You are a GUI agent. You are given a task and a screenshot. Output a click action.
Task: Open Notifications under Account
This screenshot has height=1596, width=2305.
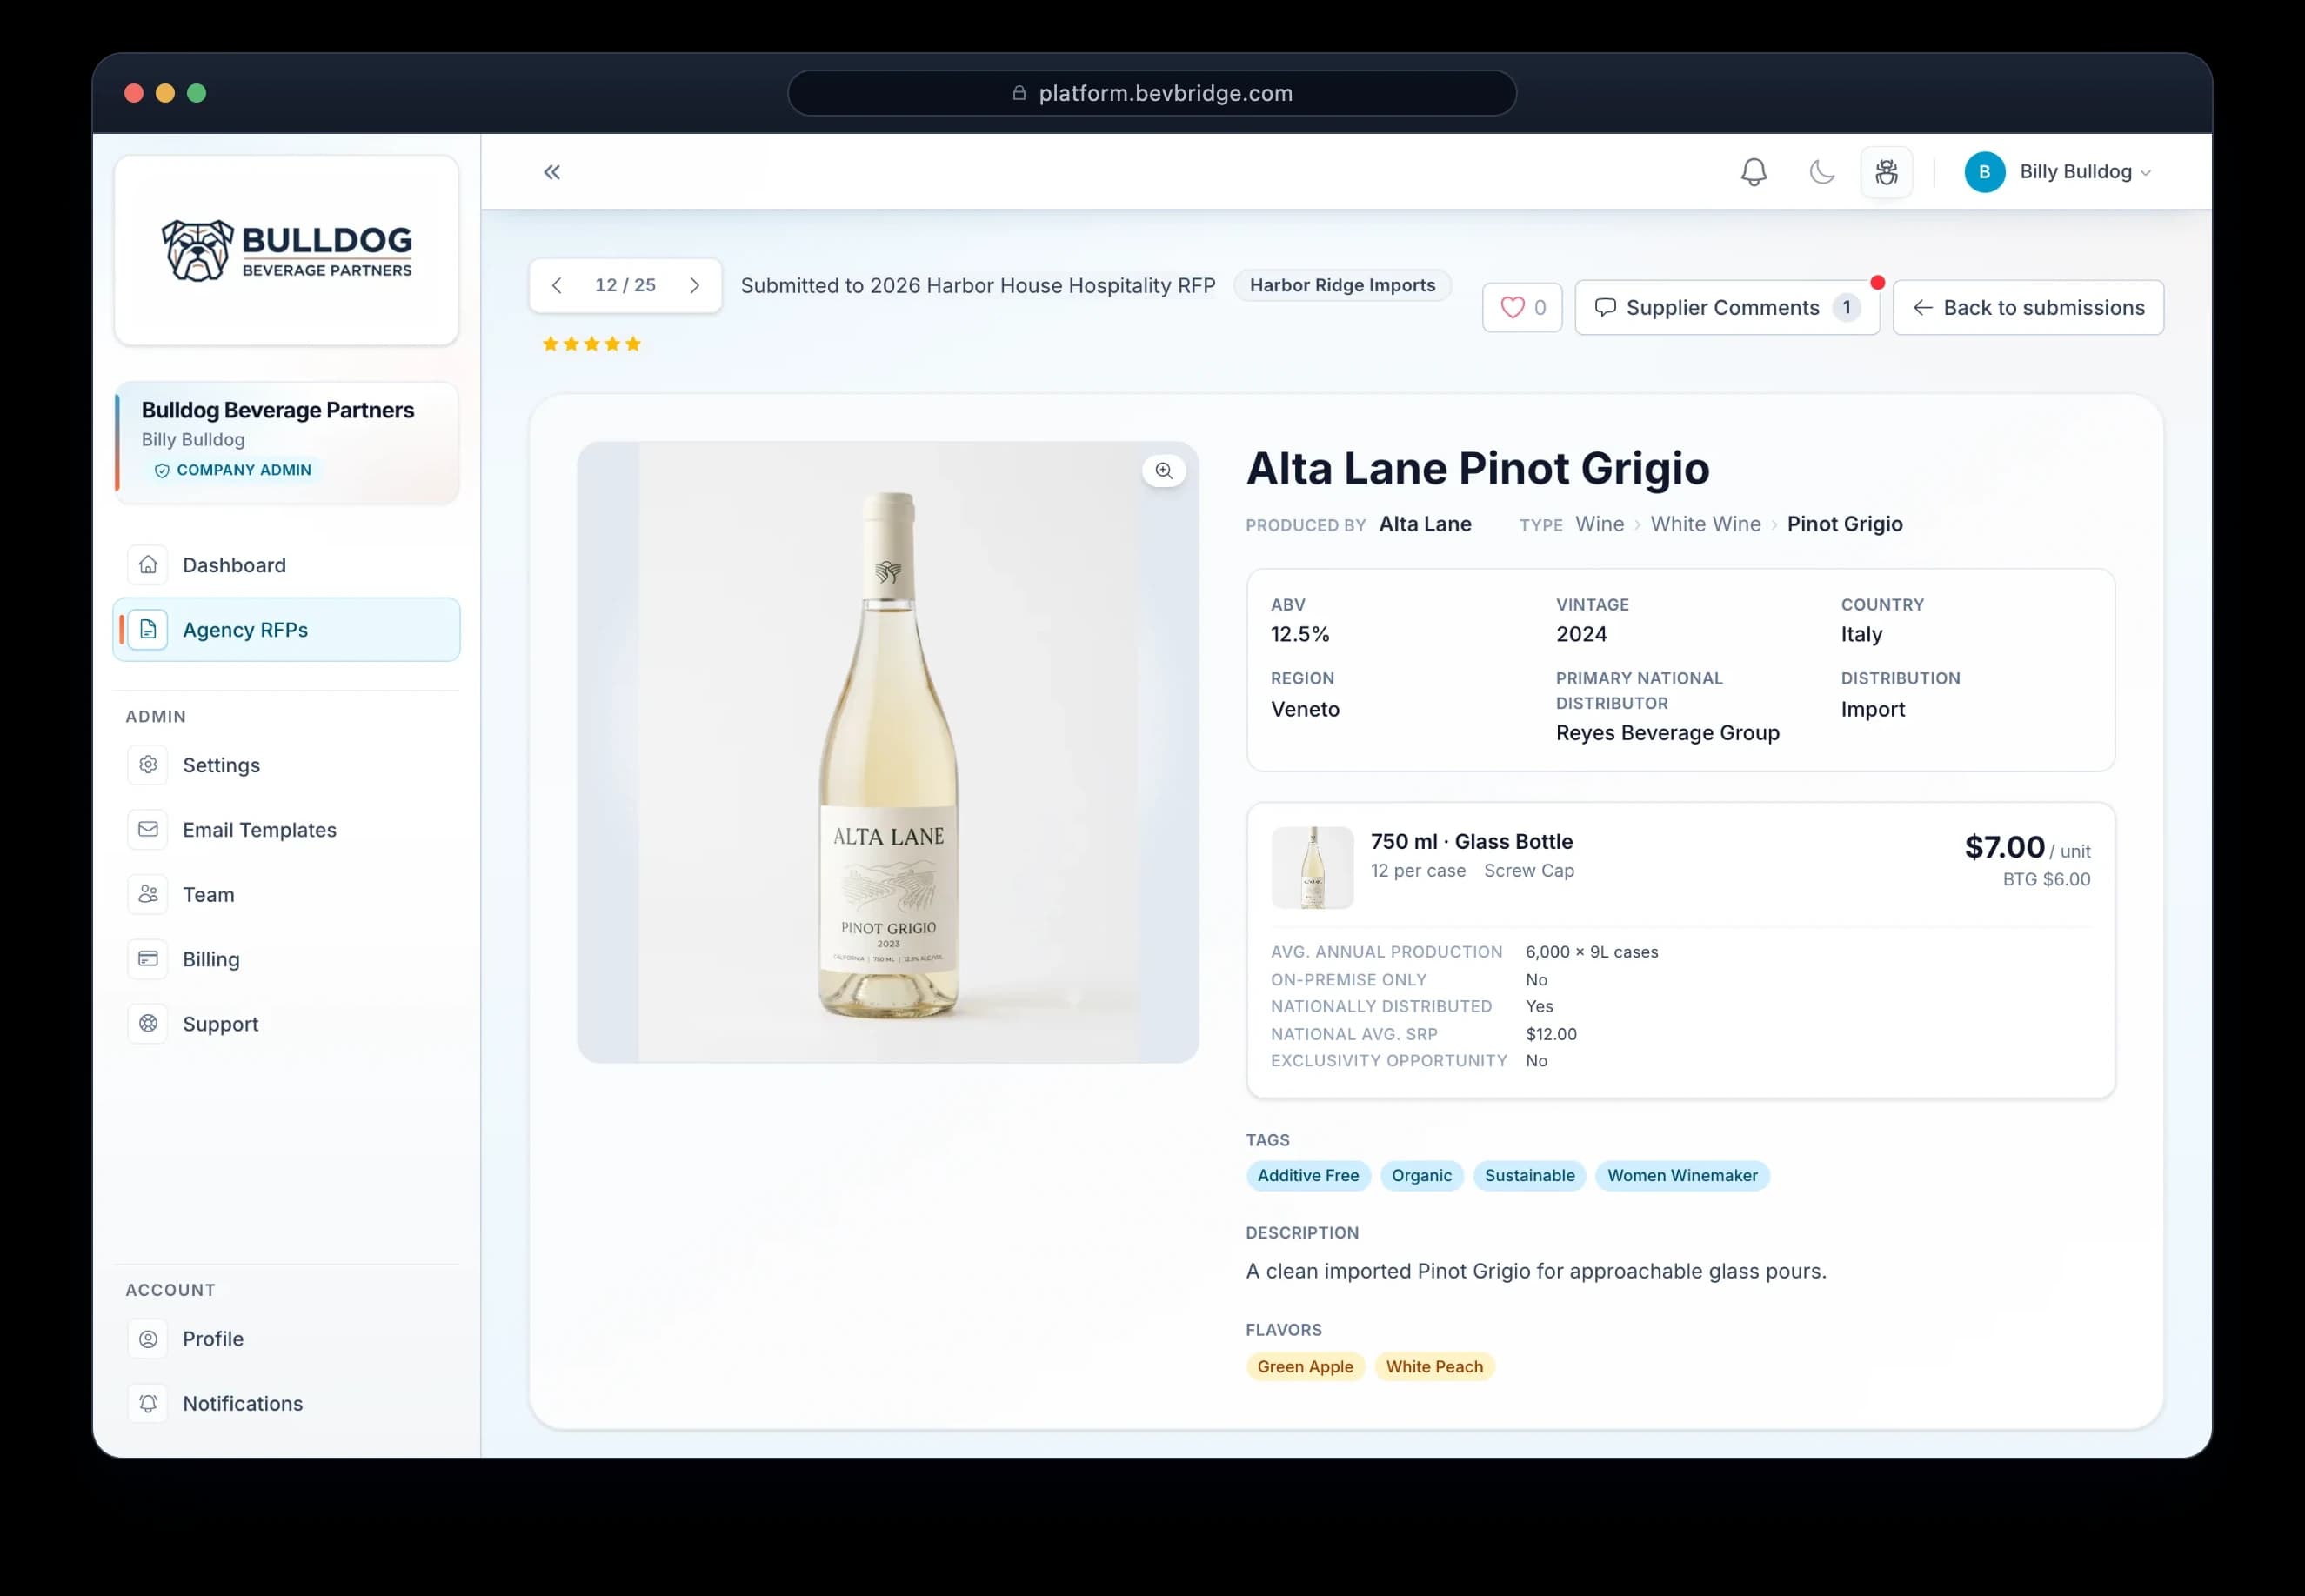click(286, 1404)
